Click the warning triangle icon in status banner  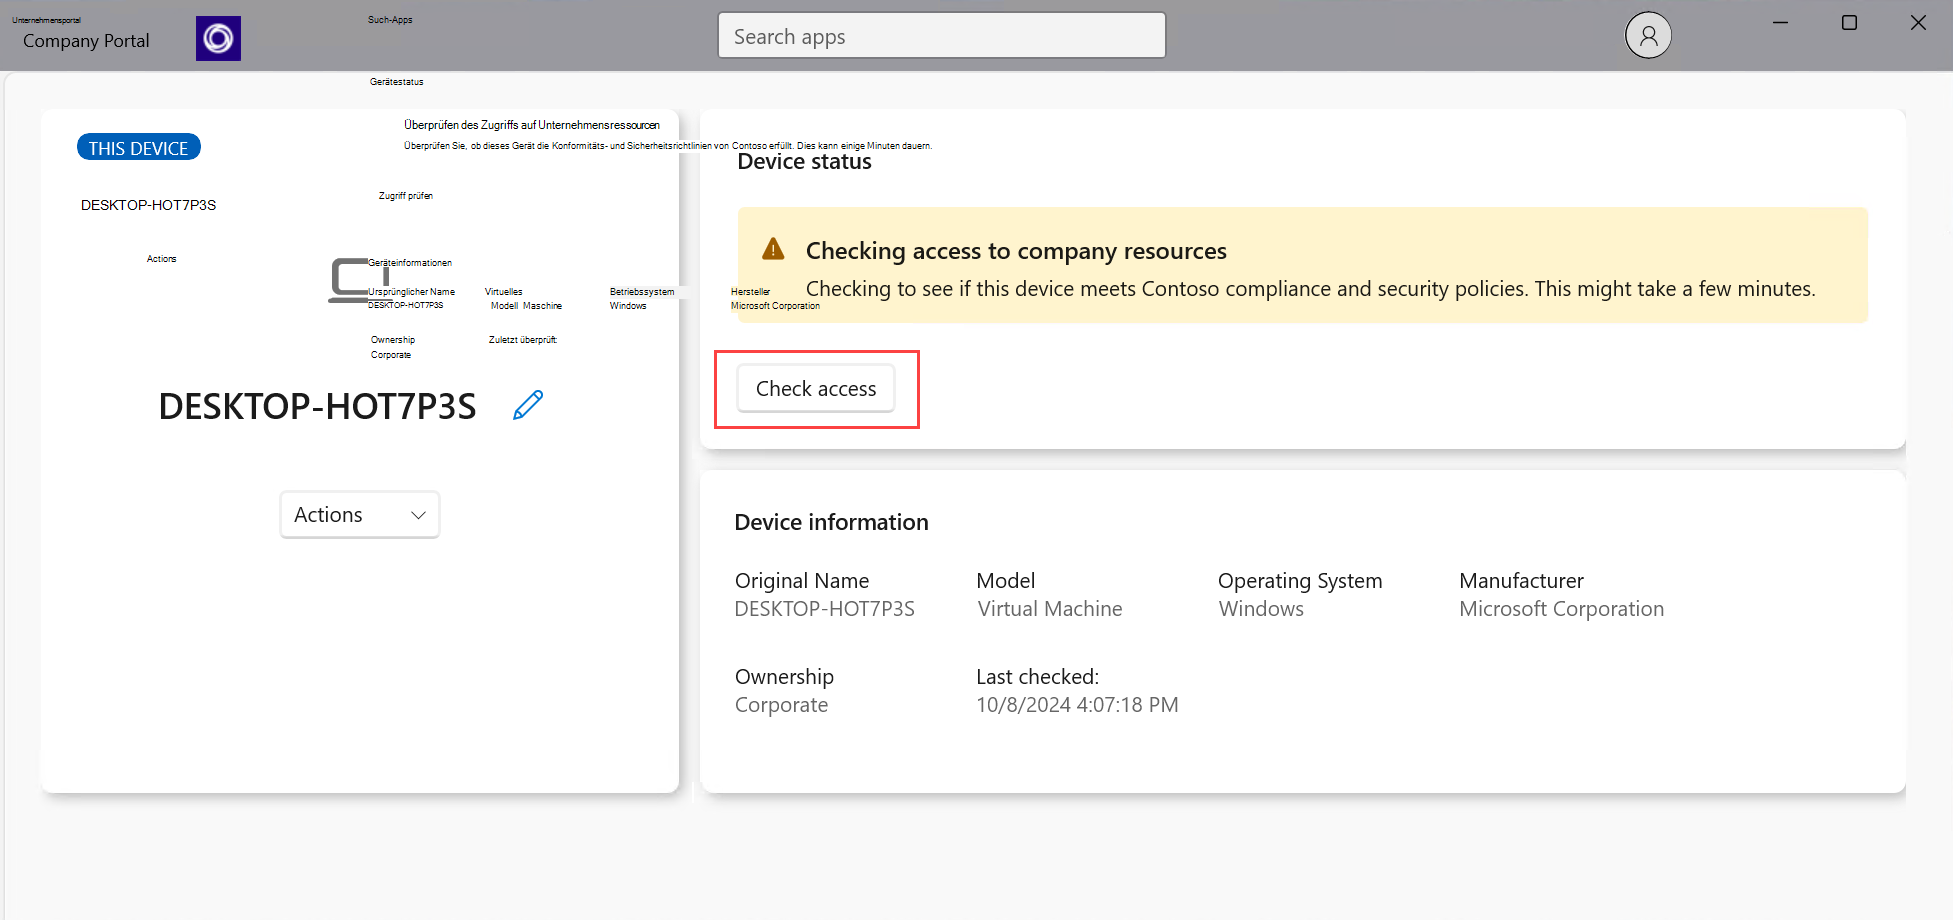(773, 249)
